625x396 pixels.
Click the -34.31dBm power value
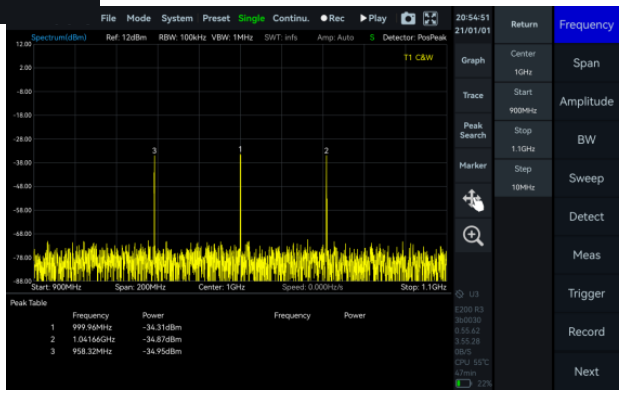[162, 327]
